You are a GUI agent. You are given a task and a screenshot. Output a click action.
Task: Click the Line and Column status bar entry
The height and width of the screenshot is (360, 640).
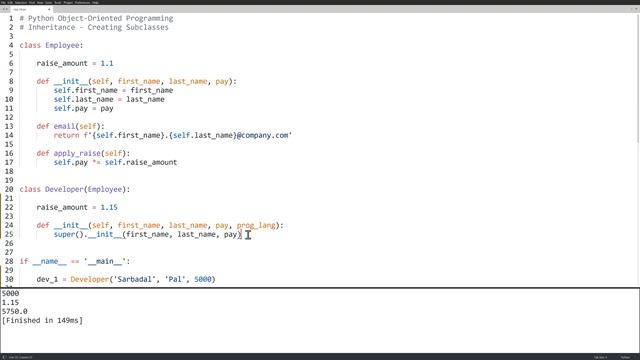coord(20,357)
